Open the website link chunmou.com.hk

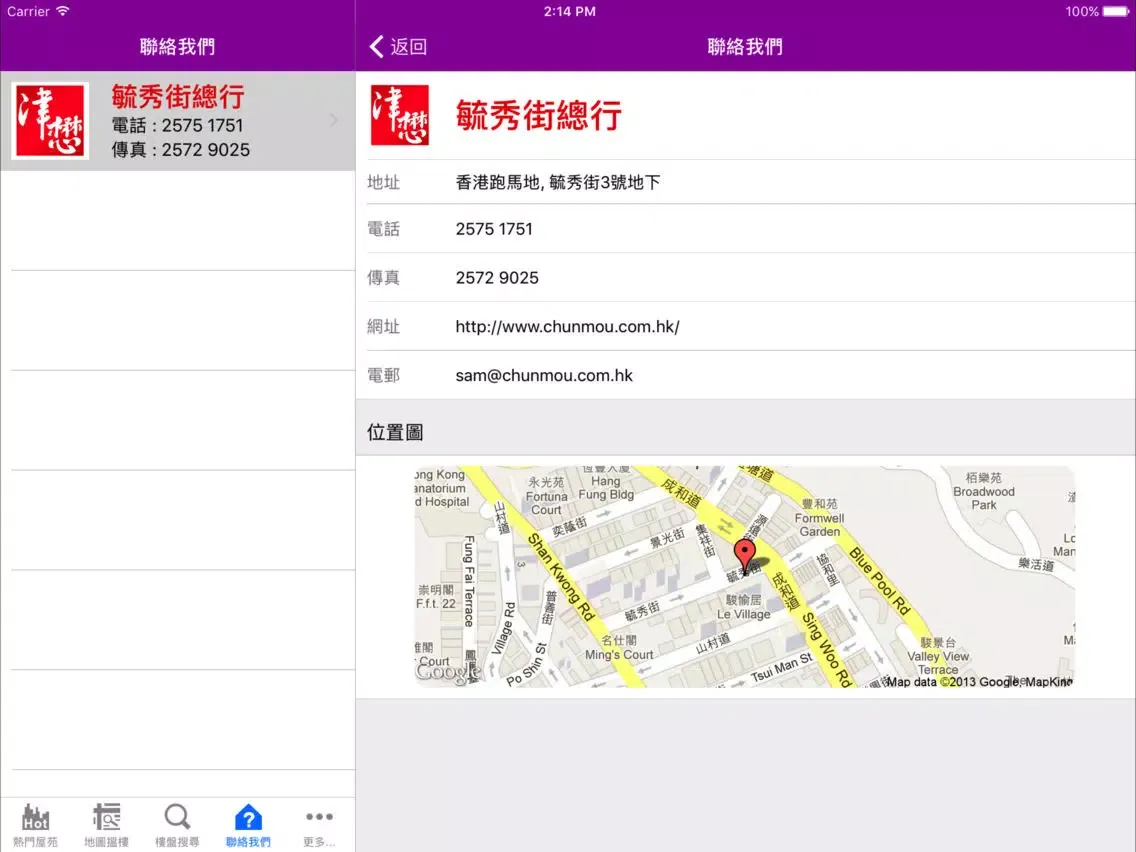click(x=566, y=326)
